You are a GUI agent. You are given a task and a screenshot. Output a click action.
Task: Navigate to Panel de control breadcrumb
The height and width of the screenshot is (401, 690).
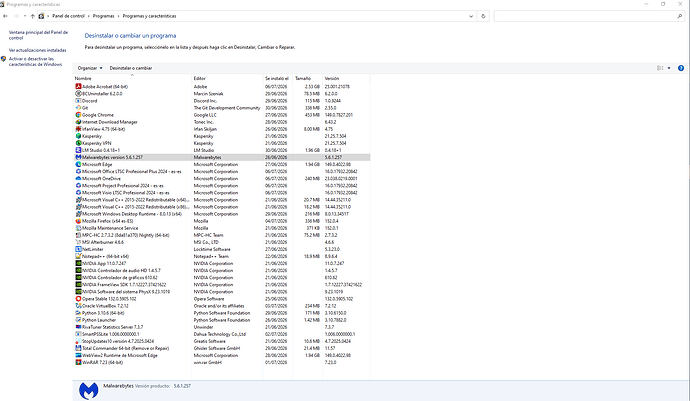68,16
